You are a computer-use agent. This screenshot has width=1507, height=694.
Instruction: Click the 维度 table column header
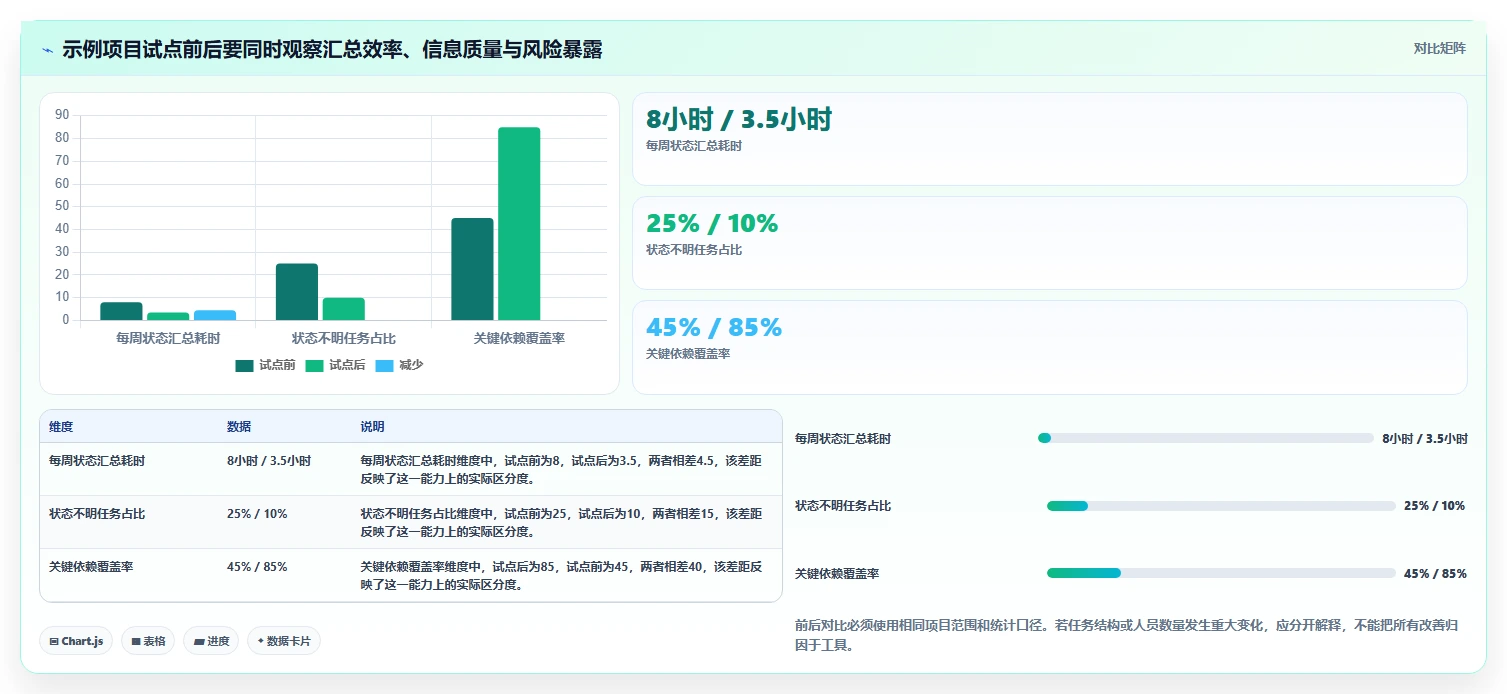click(61, 427)
